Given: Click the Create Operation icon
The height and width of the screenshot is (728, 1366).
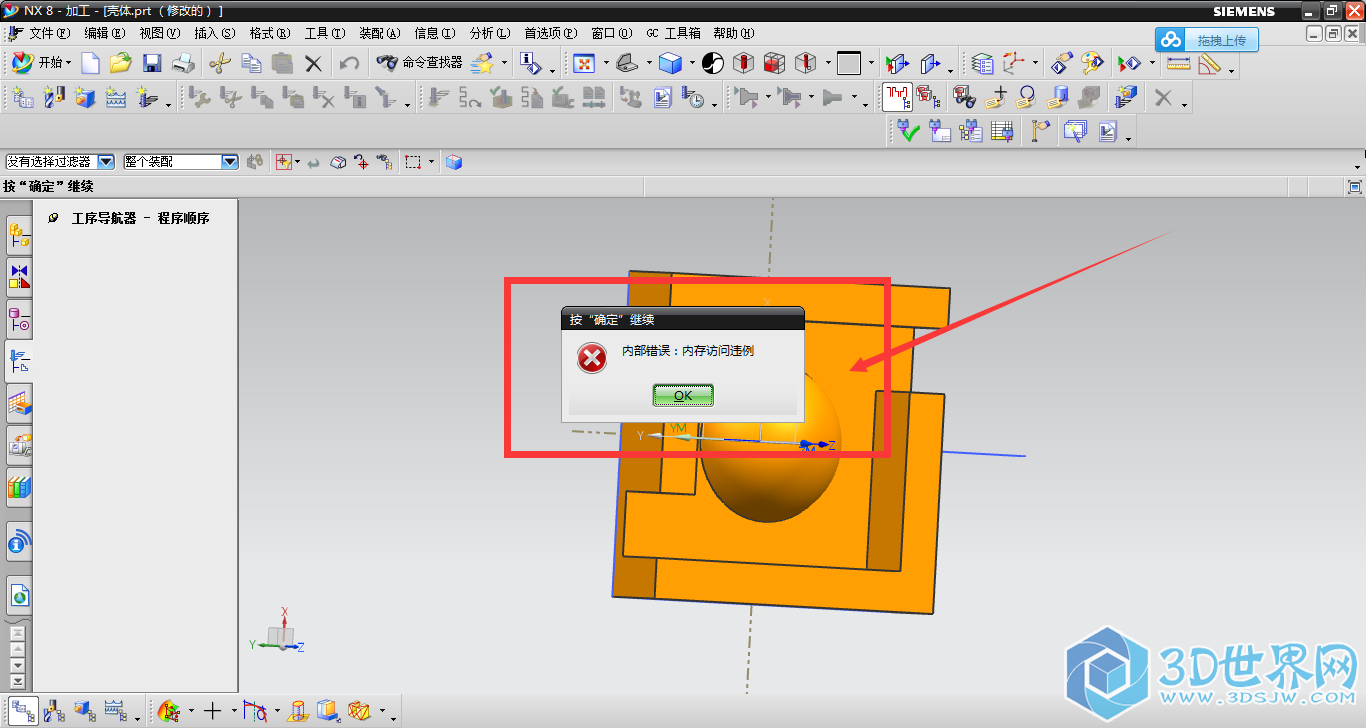Looking at the screenshot, I should (x=147, y=97).
